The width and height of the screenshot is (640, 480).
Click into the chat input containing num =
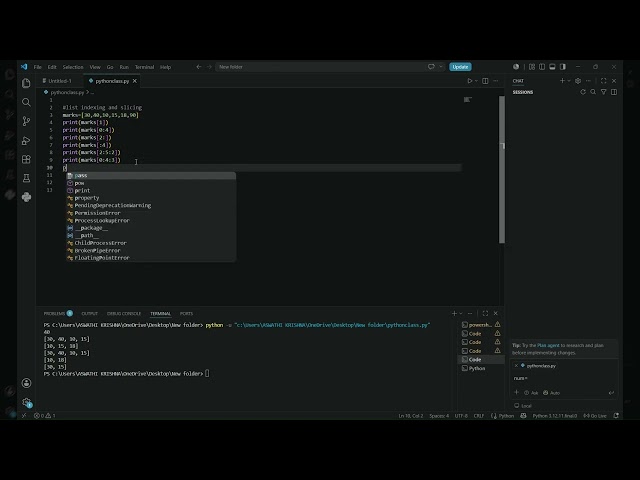[563, 378]
